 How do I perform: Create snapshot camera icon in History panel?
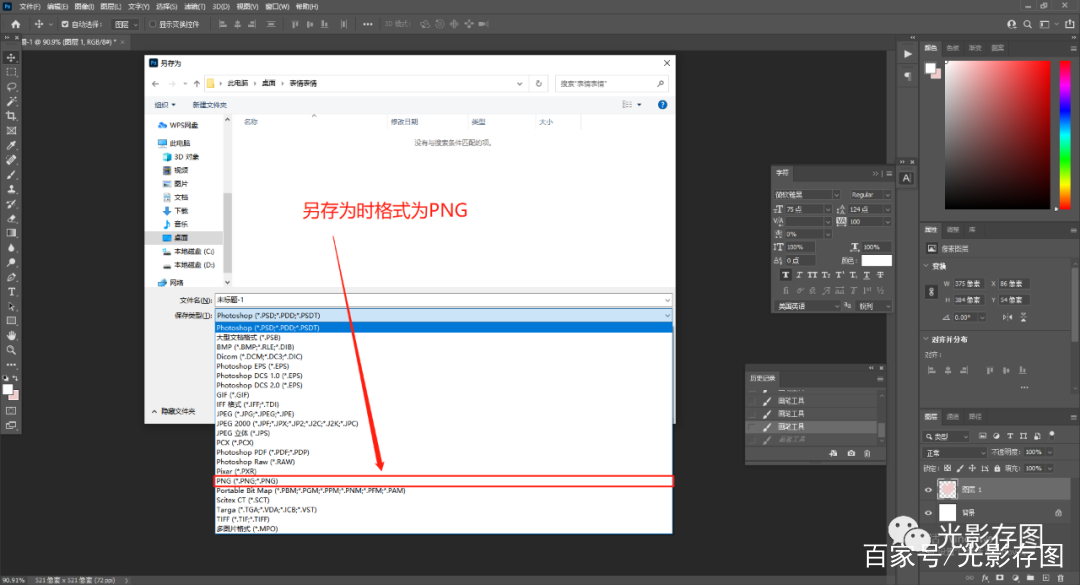(x=851, y=453)
